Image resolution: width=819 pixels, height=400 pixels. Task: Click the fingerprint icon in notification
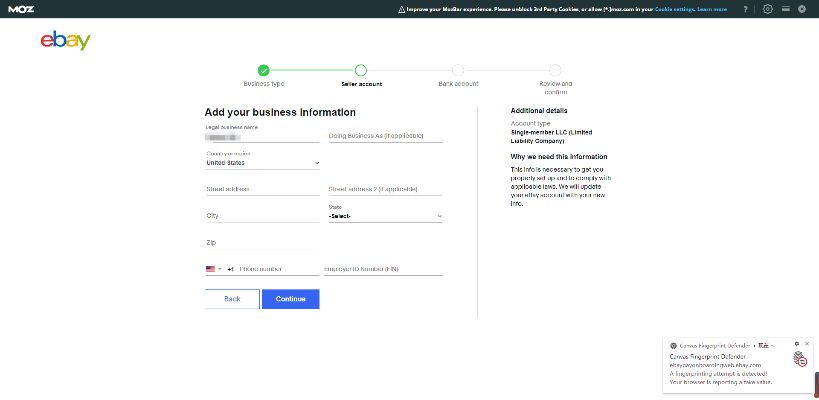point(799,360)
